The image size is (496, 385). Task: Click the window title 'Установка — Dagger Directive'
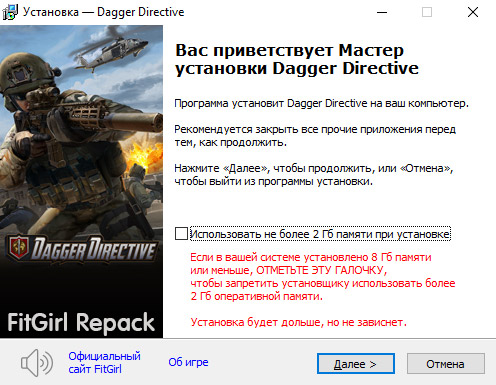click(103, 12)
